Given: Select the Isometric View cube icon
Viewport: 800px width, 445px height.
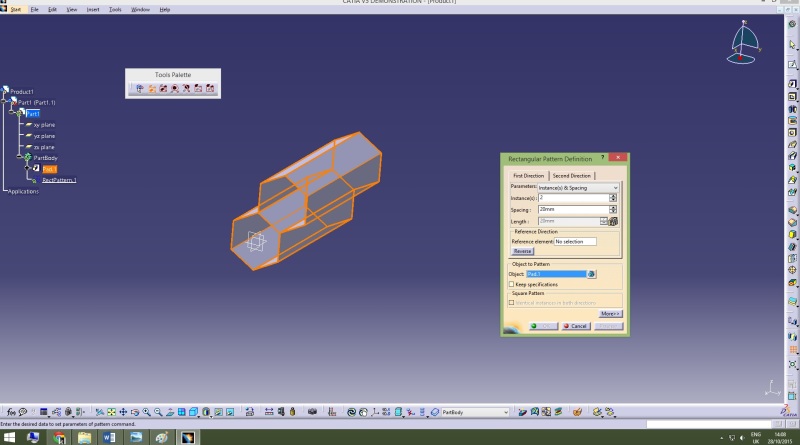Looking at the screenshot, I should [193, 412].
